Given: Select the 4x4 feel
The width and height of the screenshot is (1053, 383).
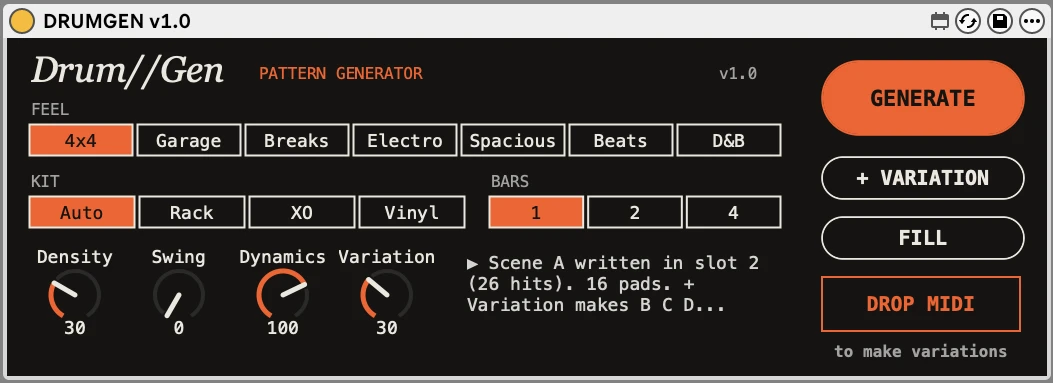Looking at the screenshot, I should point(81,140).
